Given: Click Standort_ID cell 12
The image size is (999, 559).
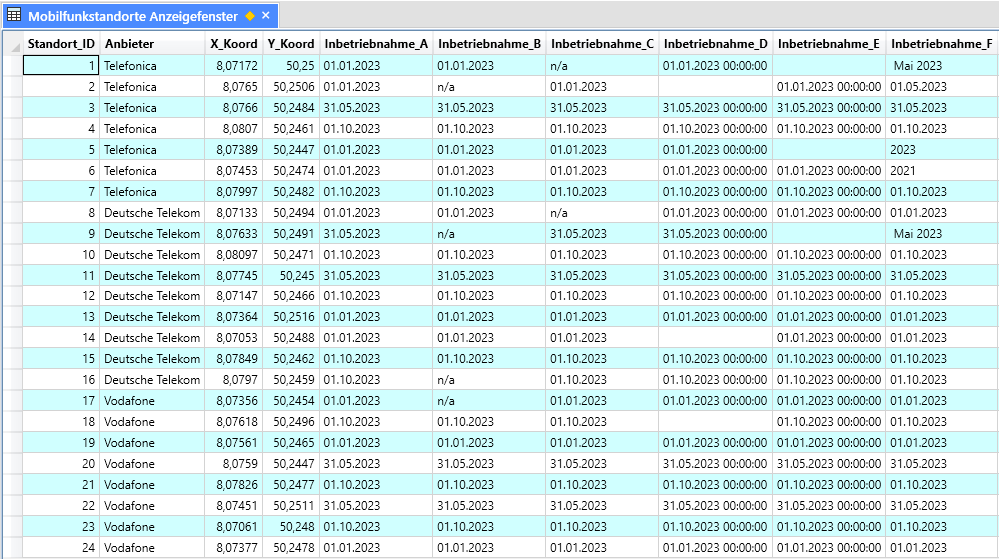Looking at the screenshot, I should point(61,295).
